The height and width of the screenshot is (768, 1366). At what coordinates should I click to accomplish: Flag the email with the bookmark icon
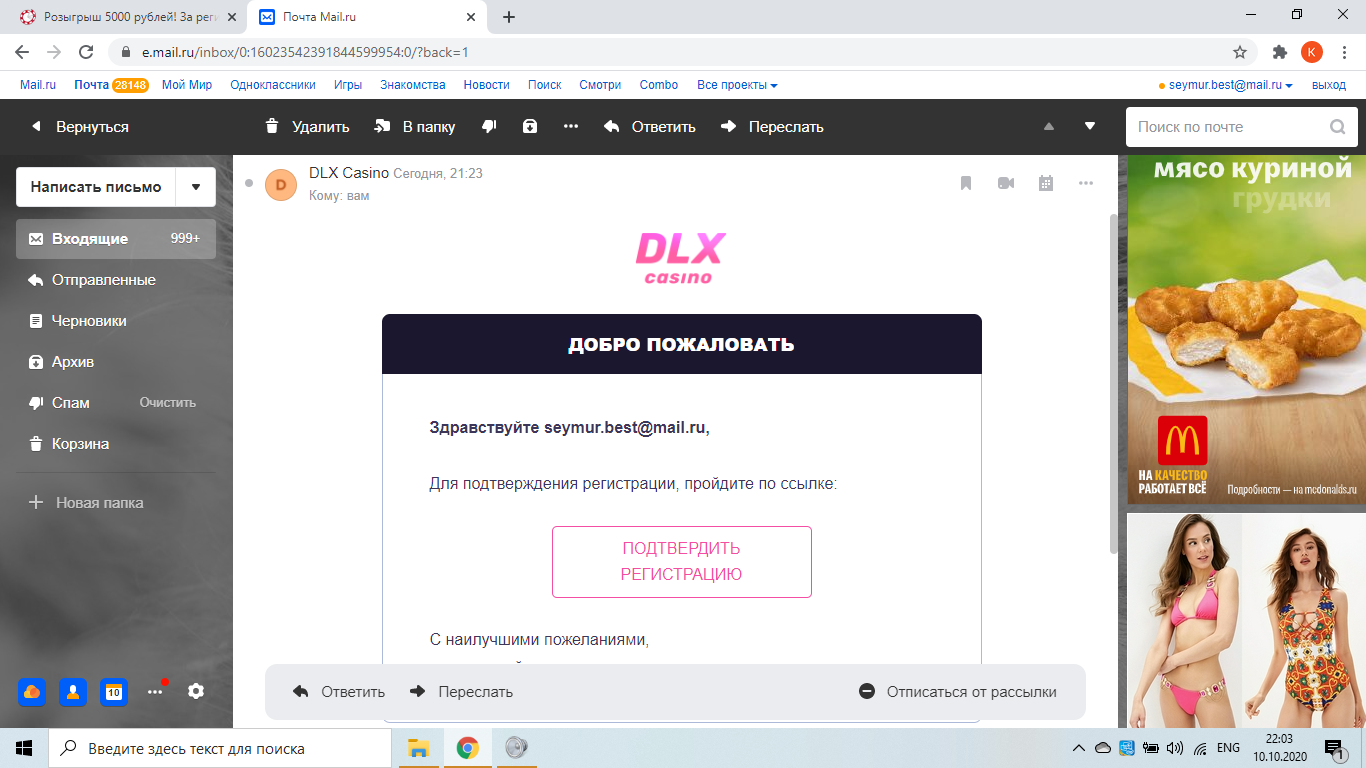click(966, 183)
